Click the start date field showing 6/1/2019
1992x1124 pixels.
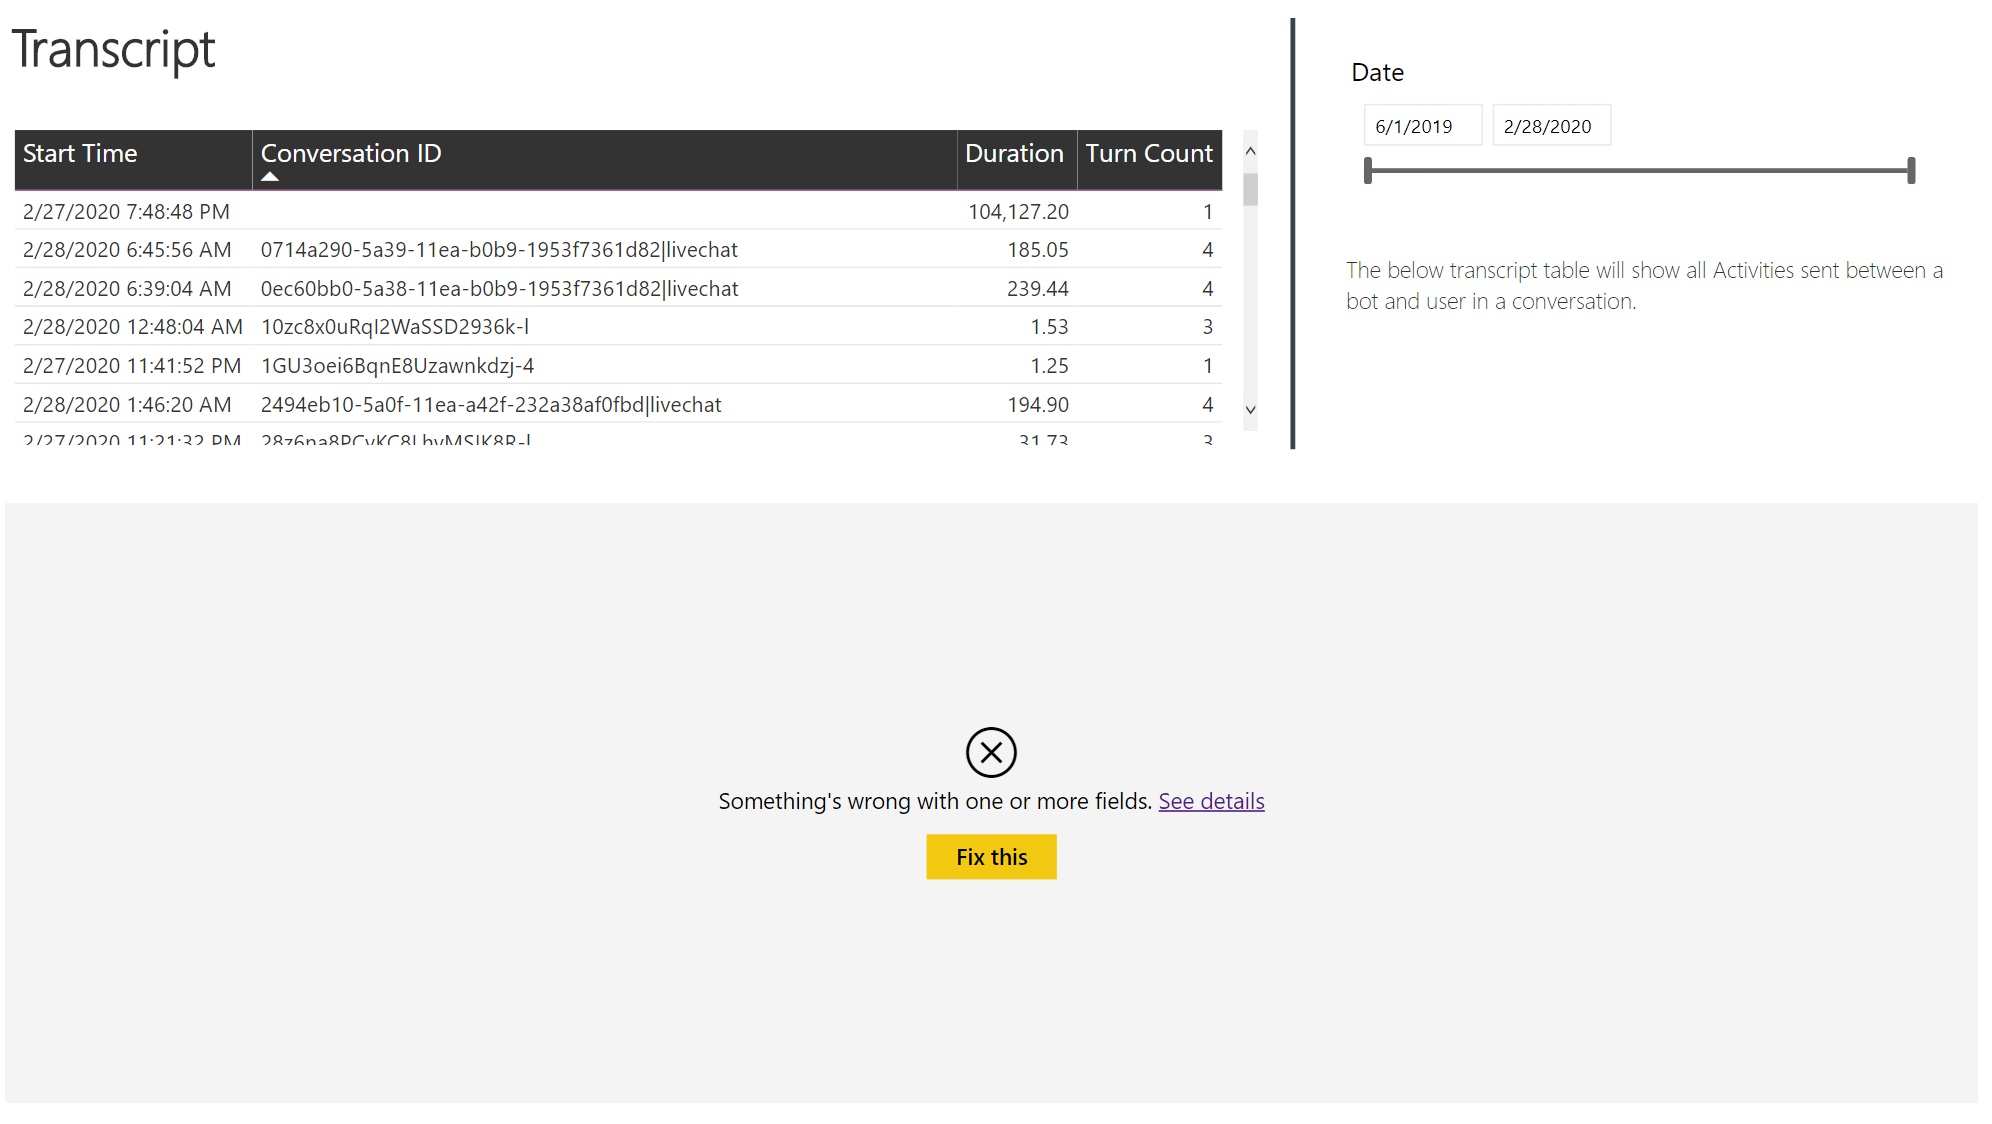(x=1422, y=125)
